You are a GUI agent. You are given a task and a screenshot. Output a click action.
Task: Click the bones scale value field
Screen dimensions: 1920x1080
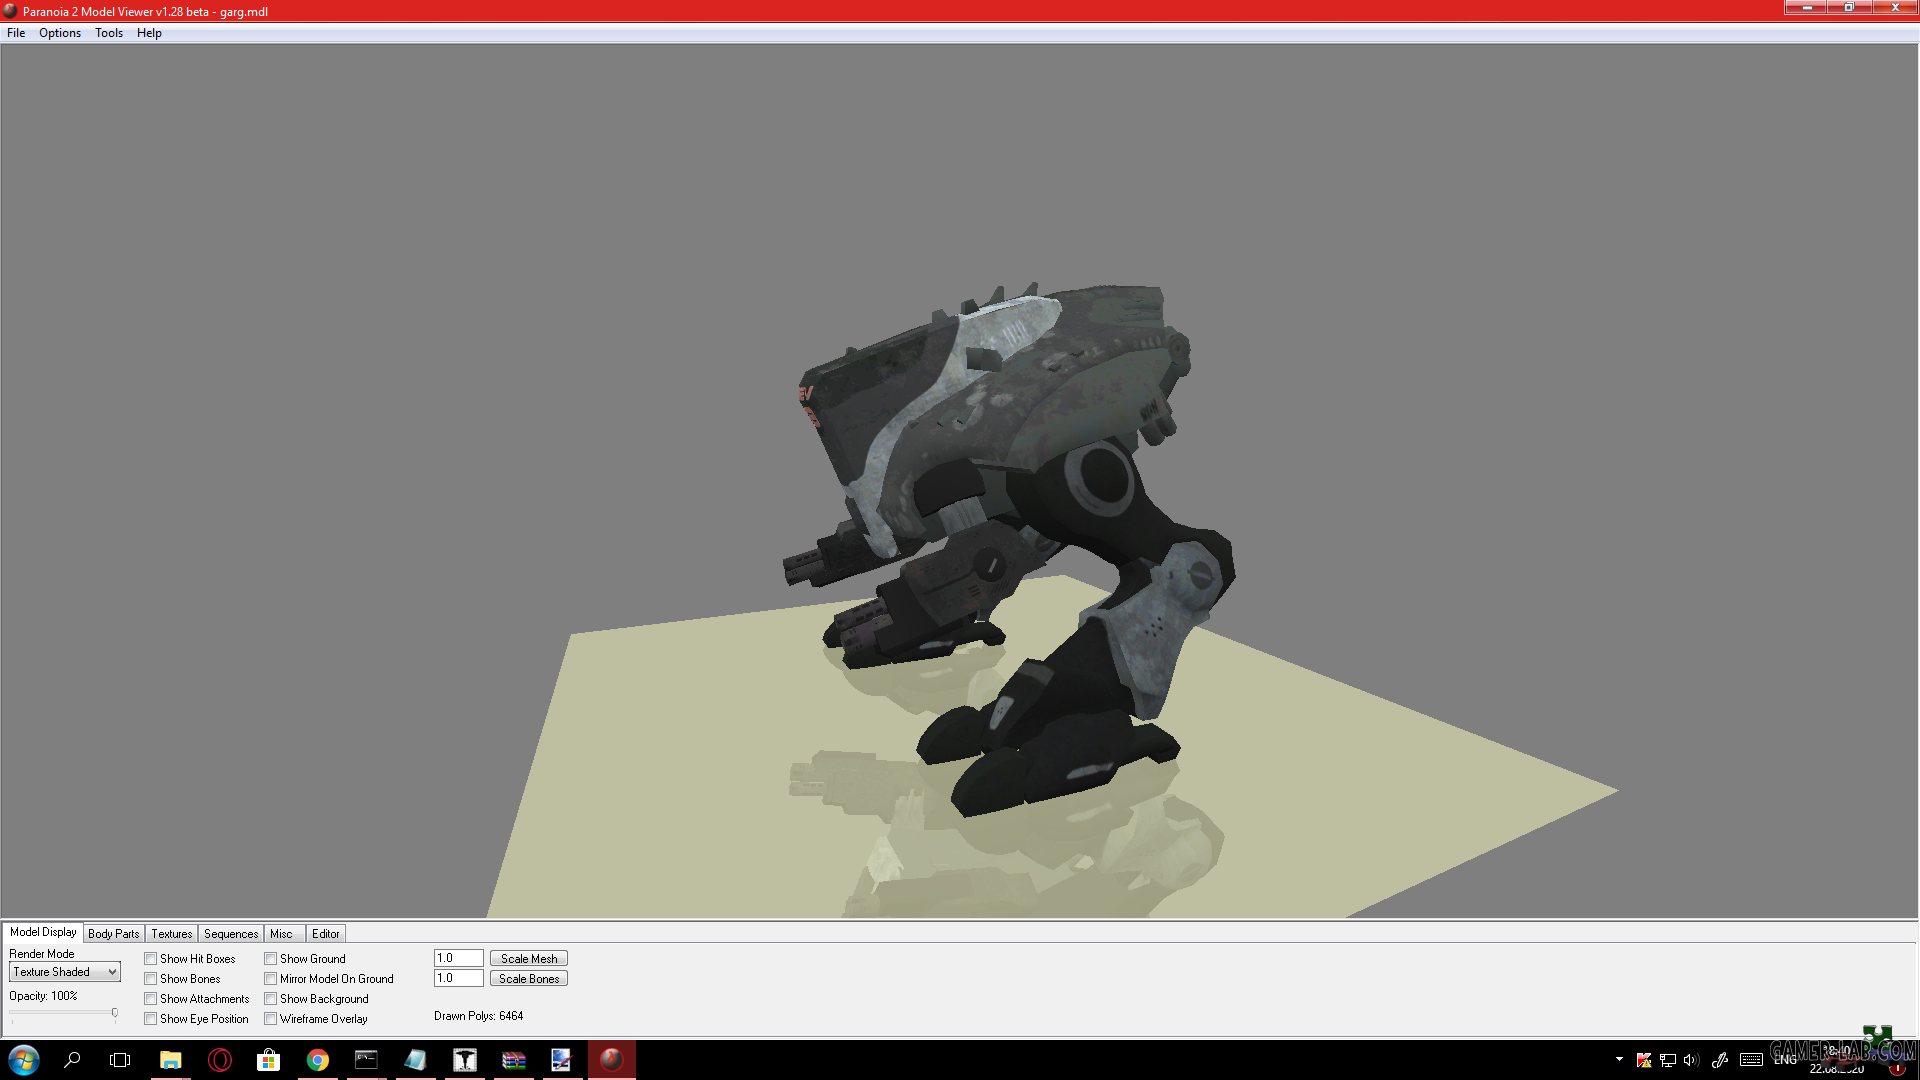(459, 978)
